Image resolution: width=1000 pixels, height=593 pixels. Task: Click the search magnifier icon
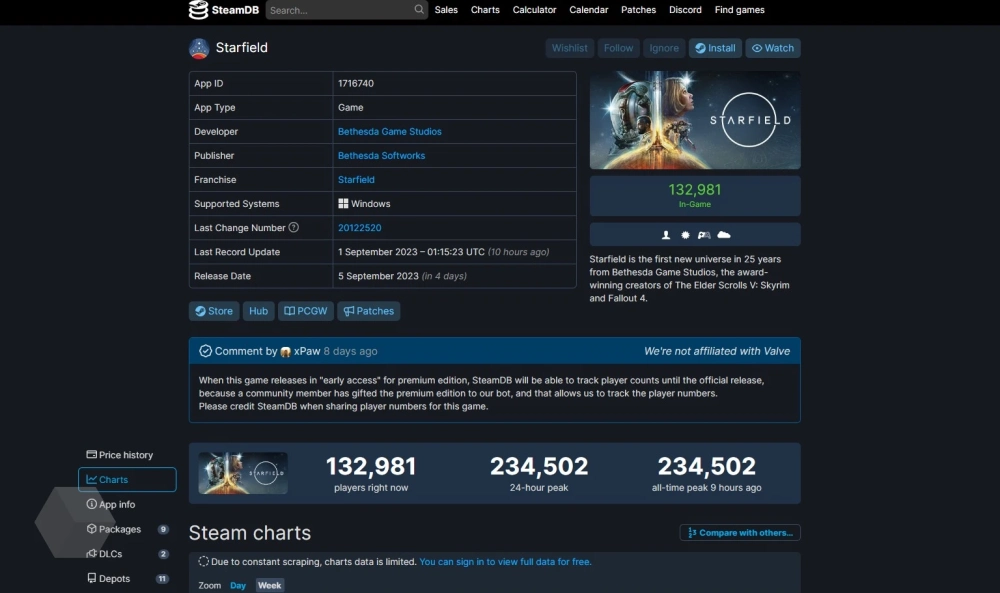419,10
